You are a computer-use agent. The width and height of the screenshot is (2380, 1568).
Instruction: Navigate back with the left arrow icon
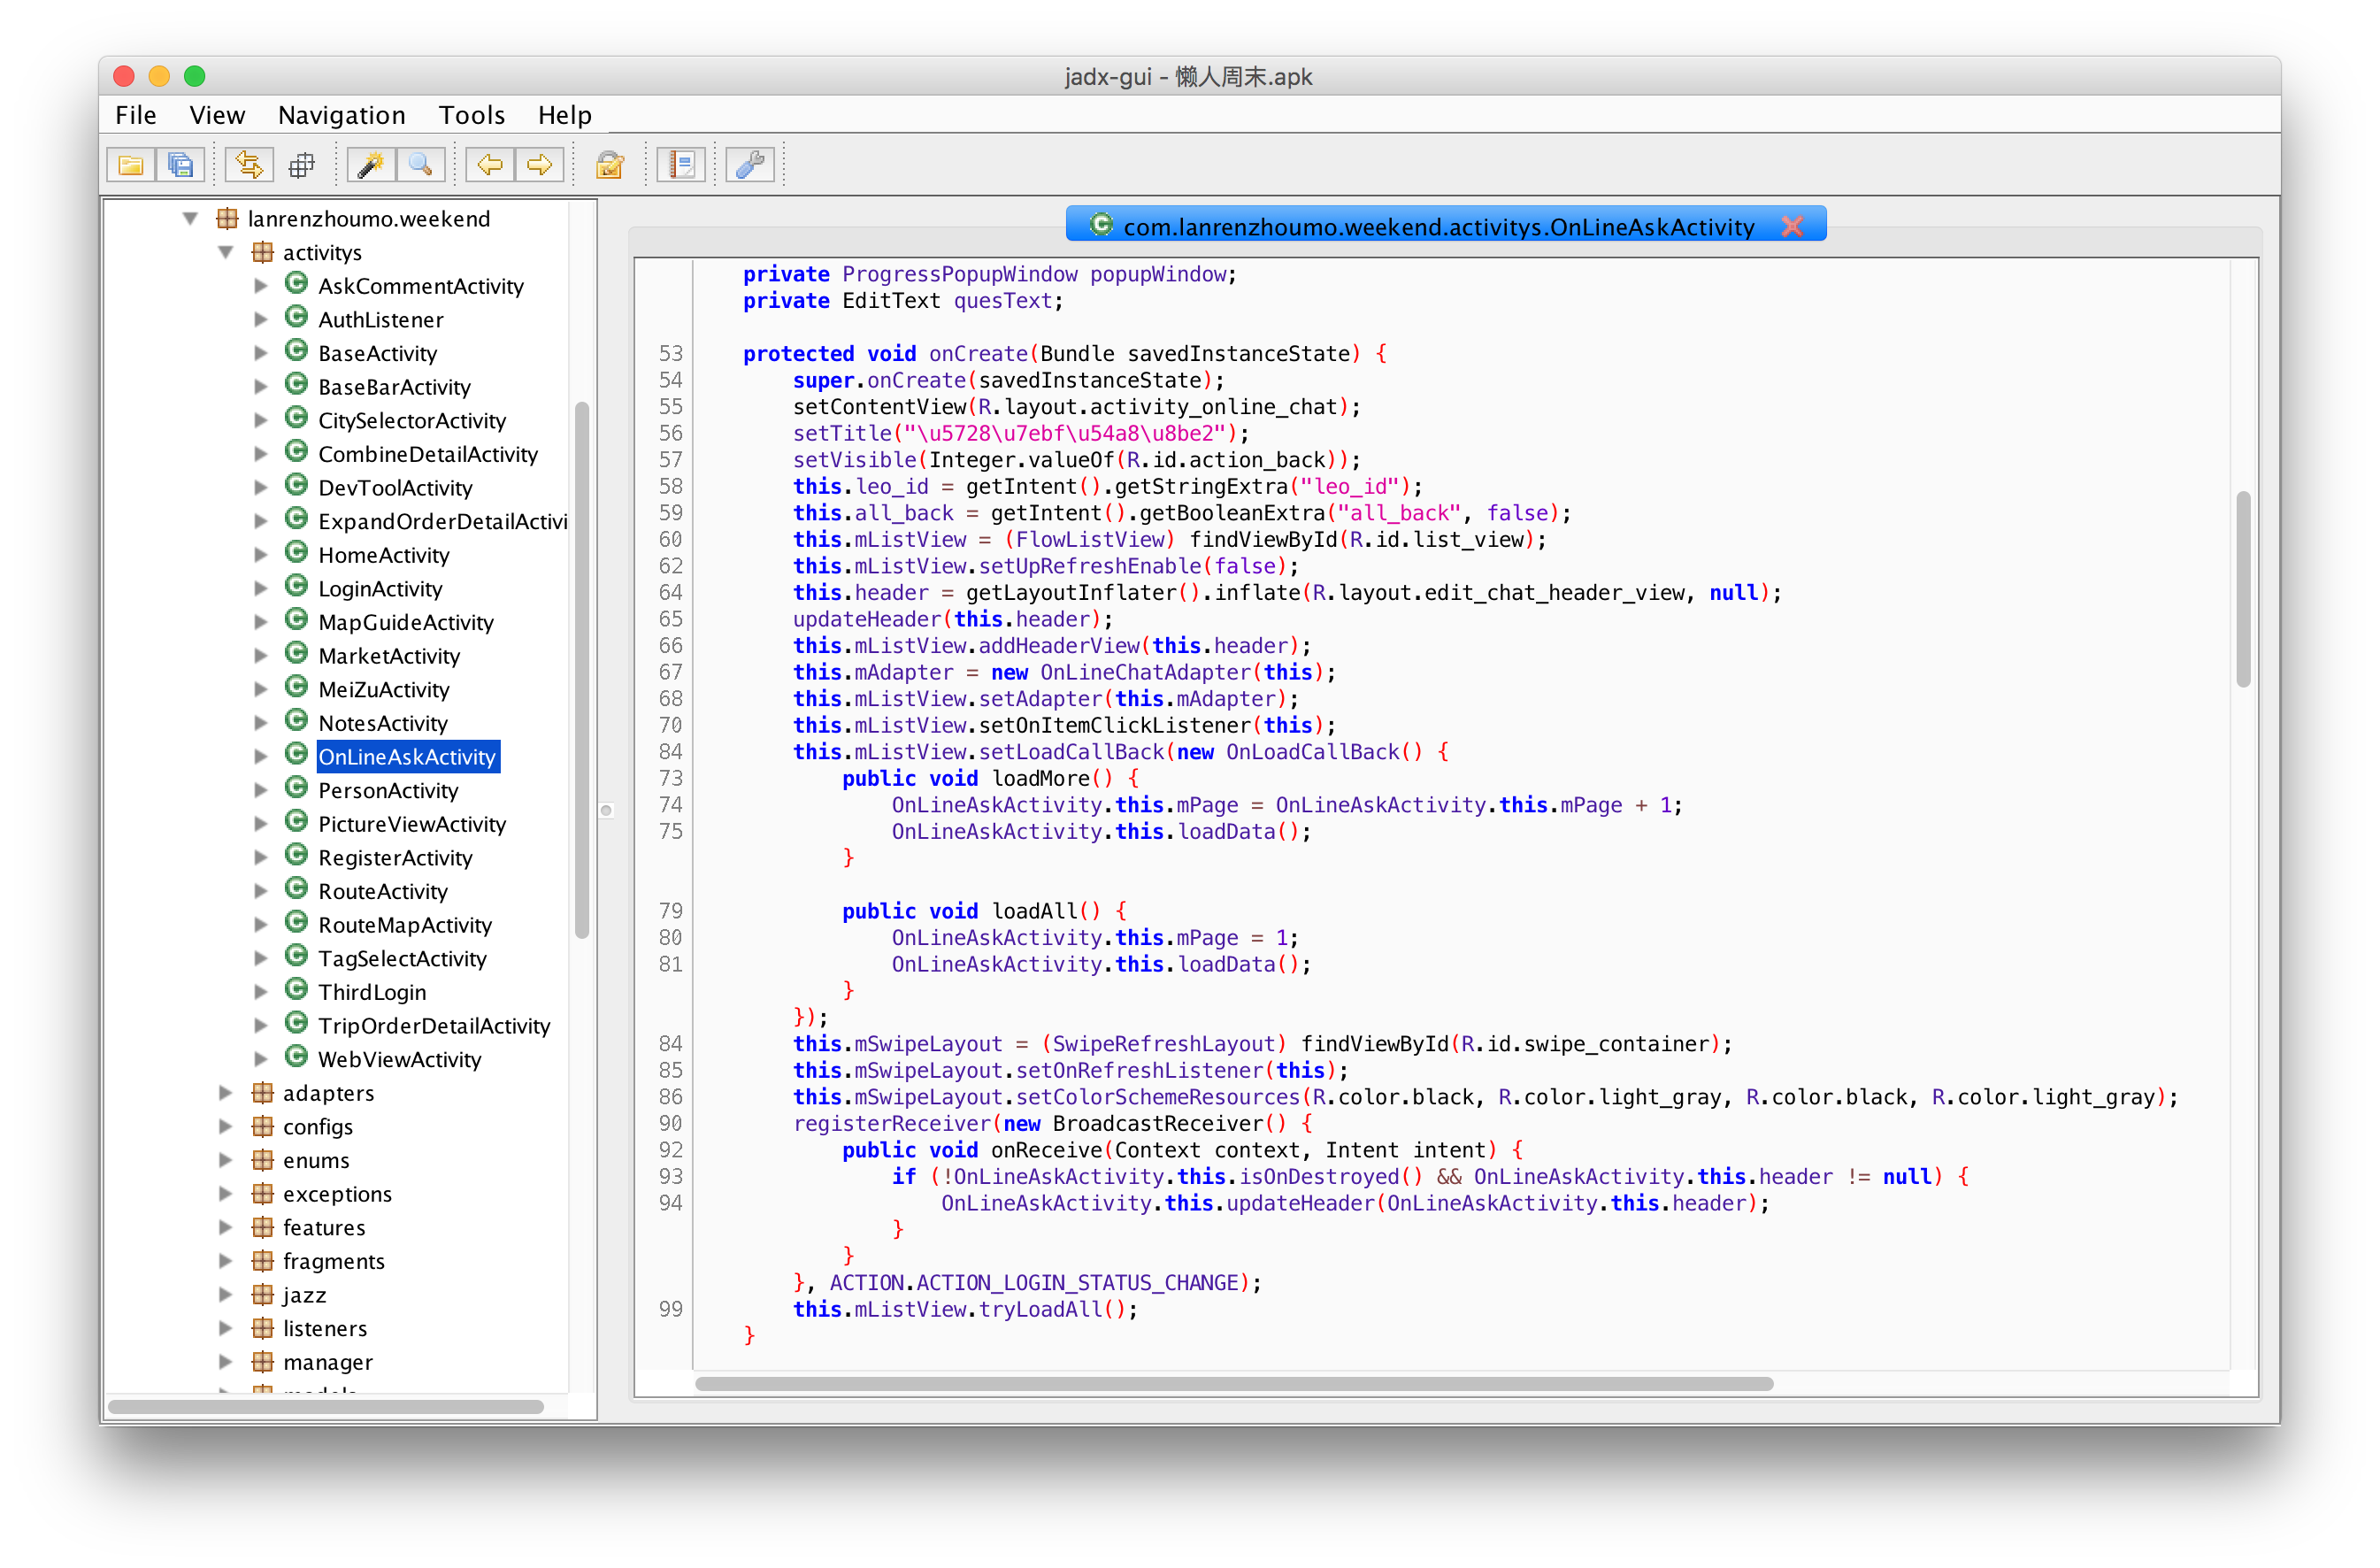[x=490, y=165]
